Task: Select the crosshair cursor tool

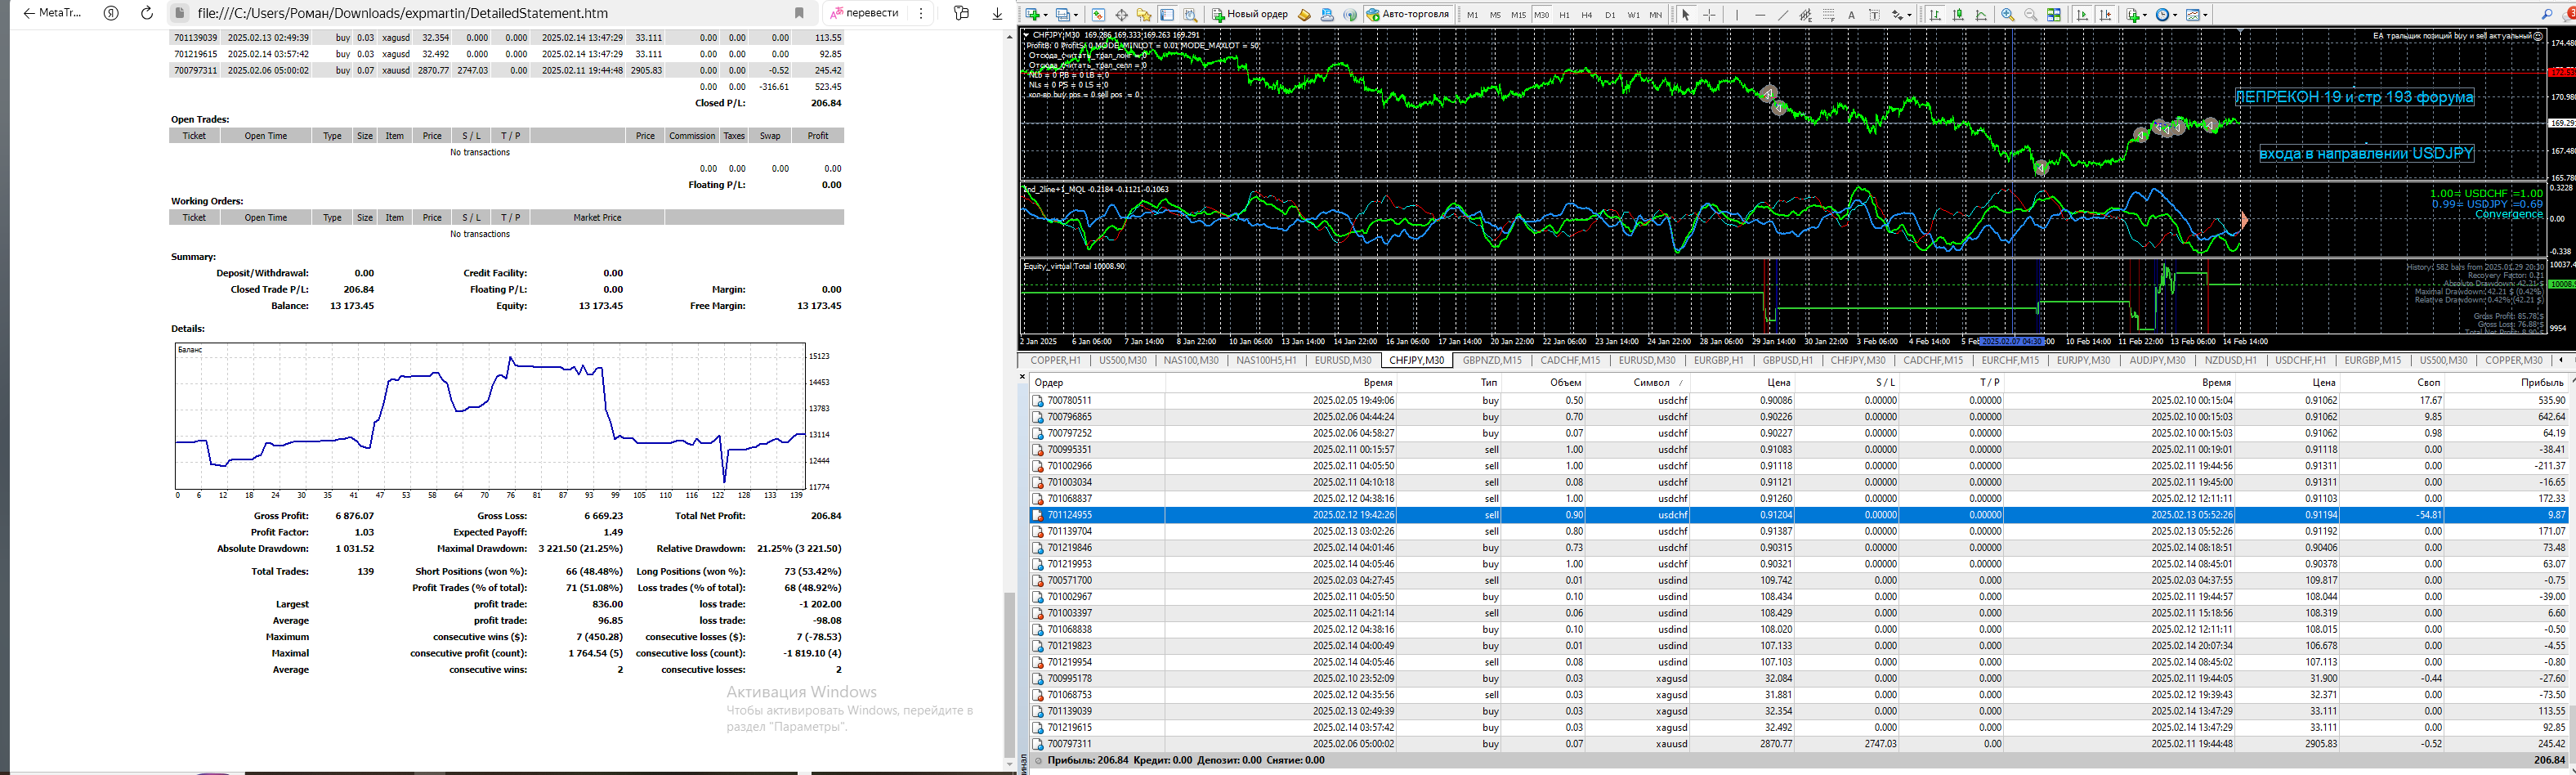Action: coord(1709,15)
